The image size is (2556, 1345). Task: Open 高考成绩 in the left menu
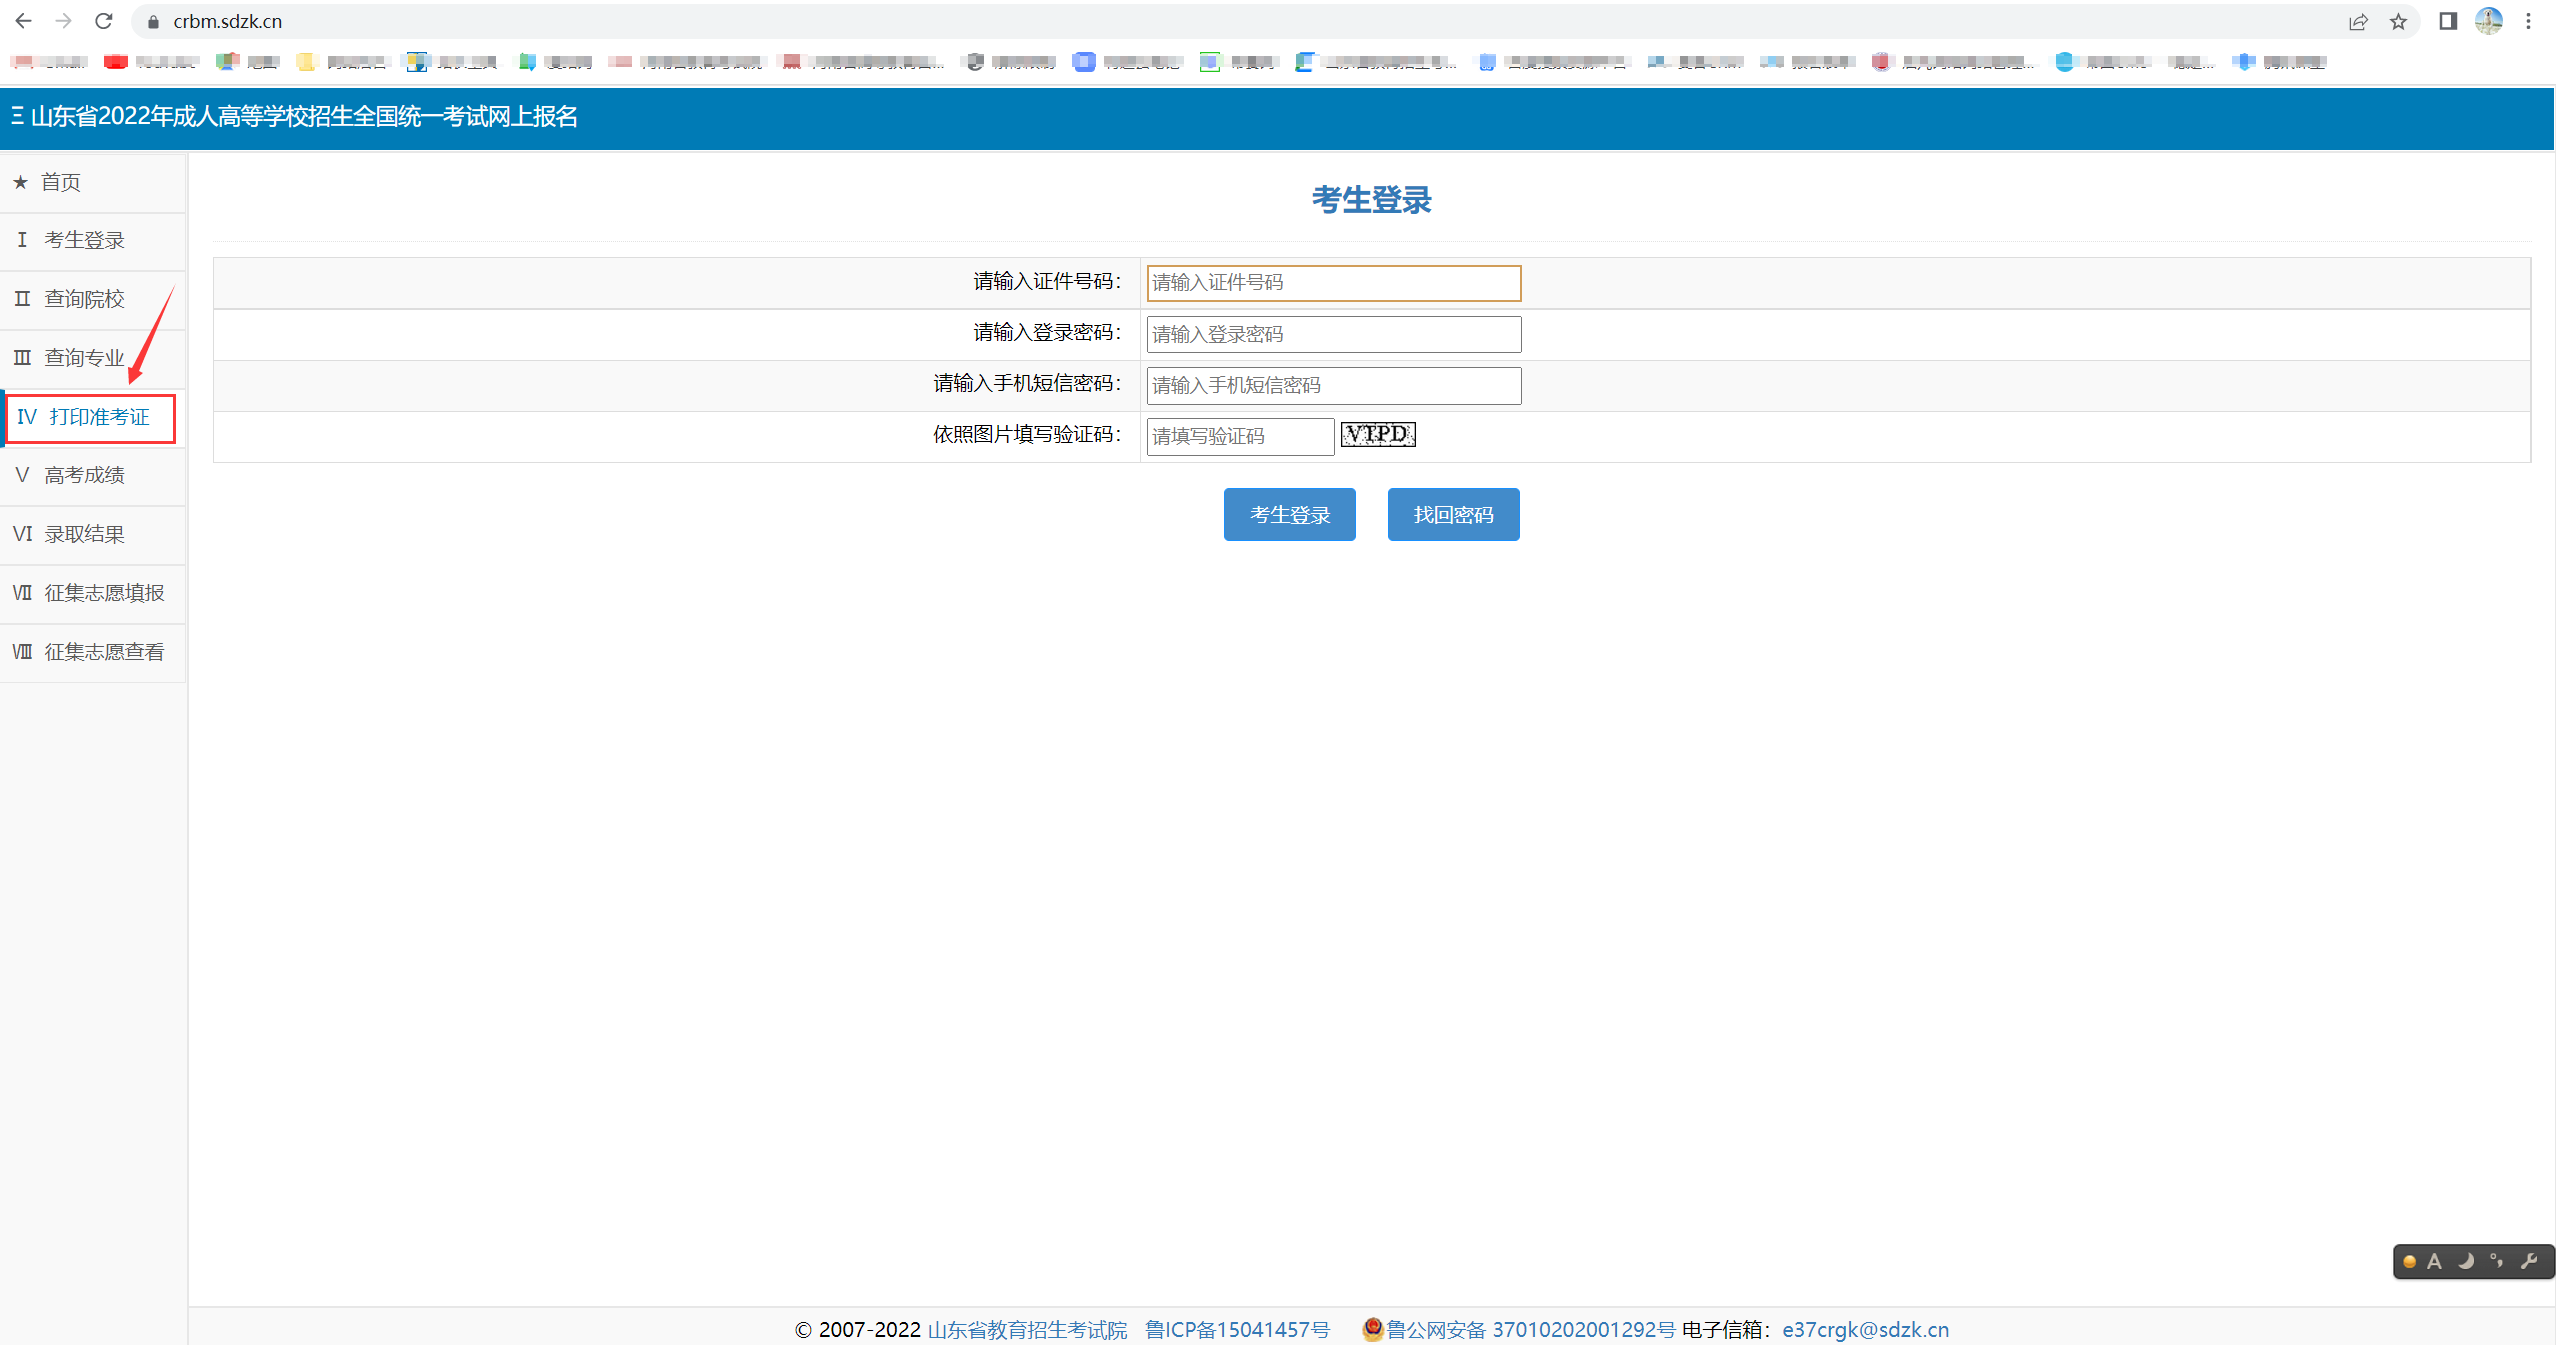click(x=84, y=475)
